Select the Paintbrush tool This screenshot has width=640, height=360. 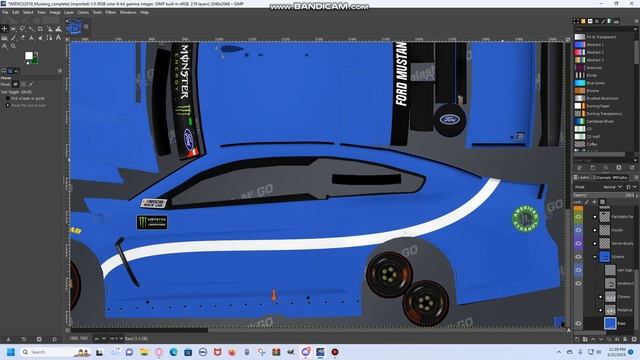pyautogui.click(x=13, y=38)
